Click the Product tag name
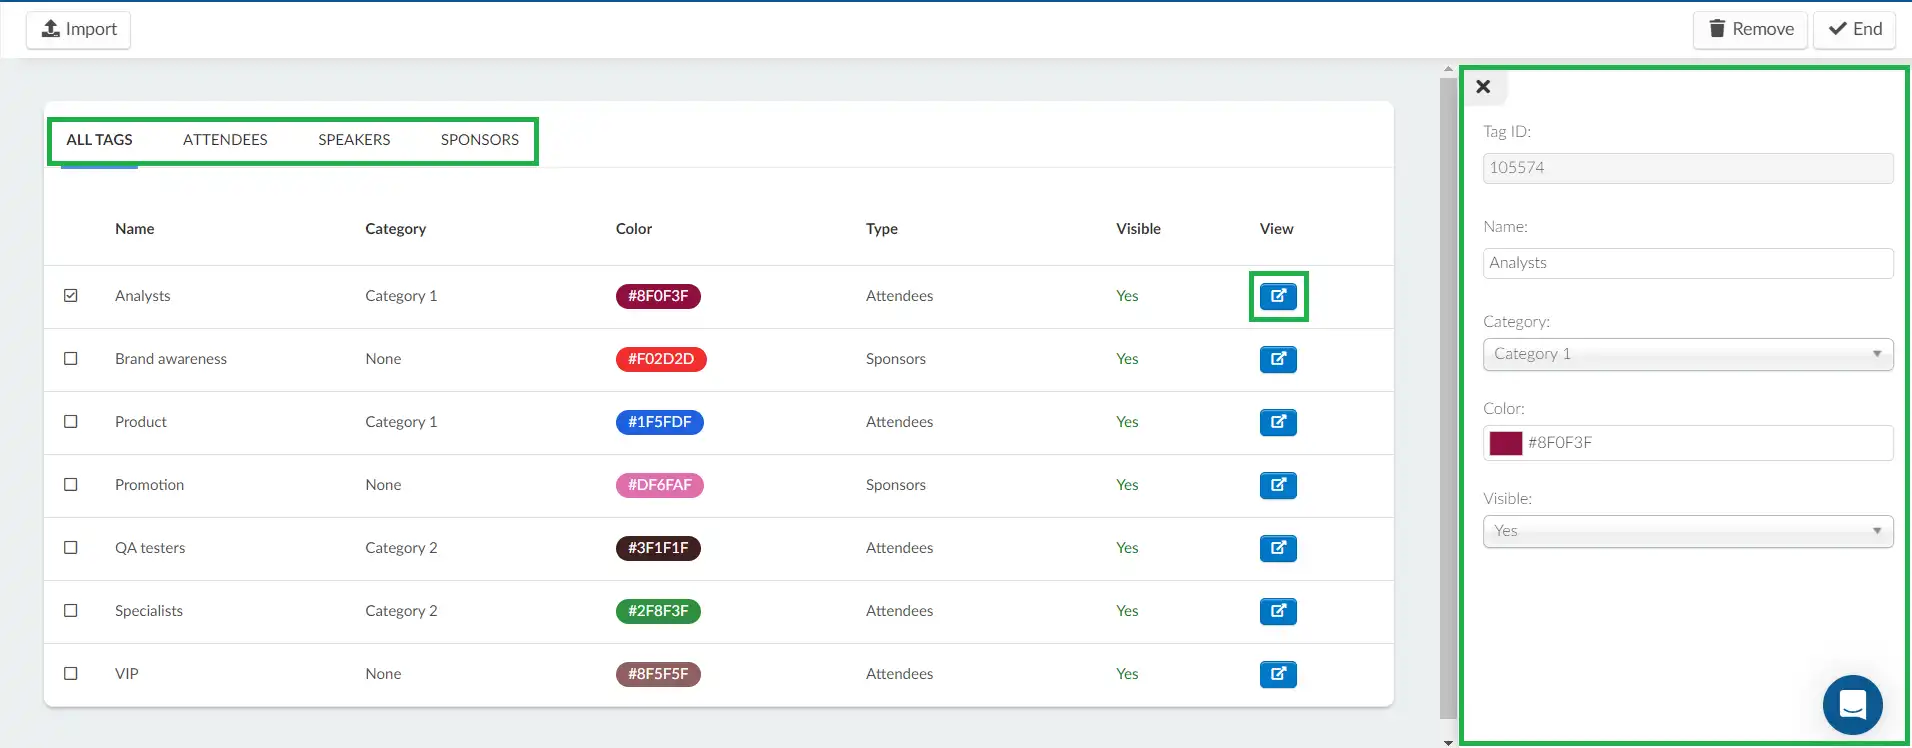 click(x=141, y=422)
